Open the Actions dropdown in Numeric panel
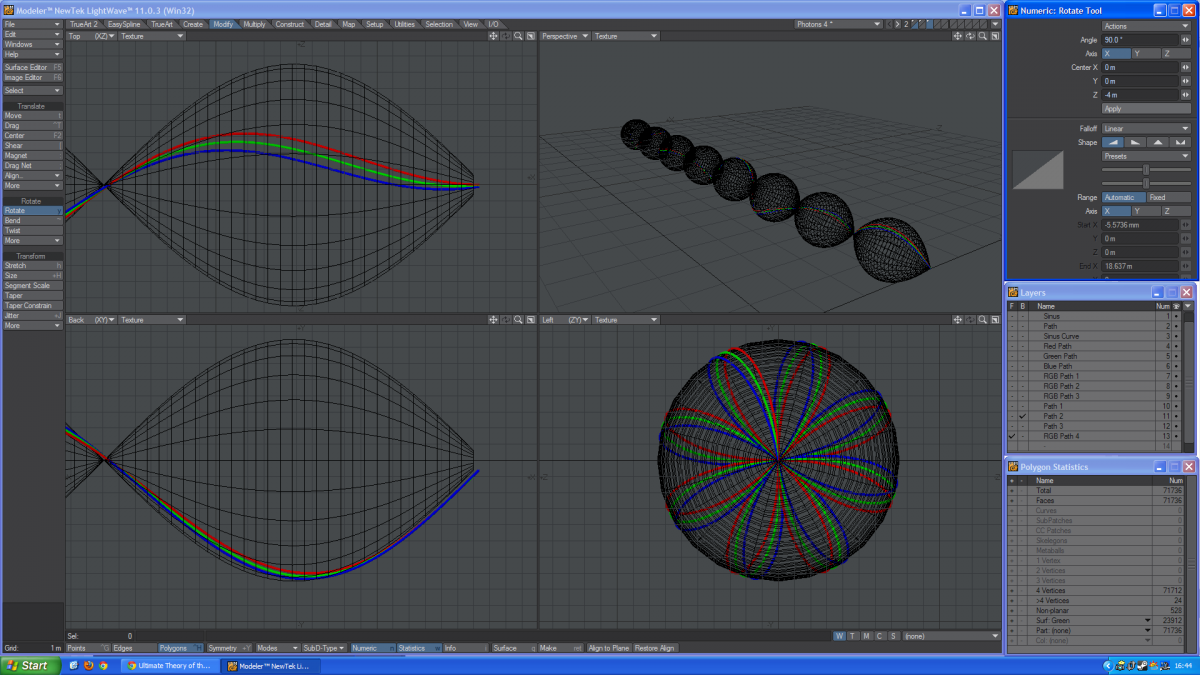The height and width of the screenshot is (675, 1200). click(x=1145, y=26)
